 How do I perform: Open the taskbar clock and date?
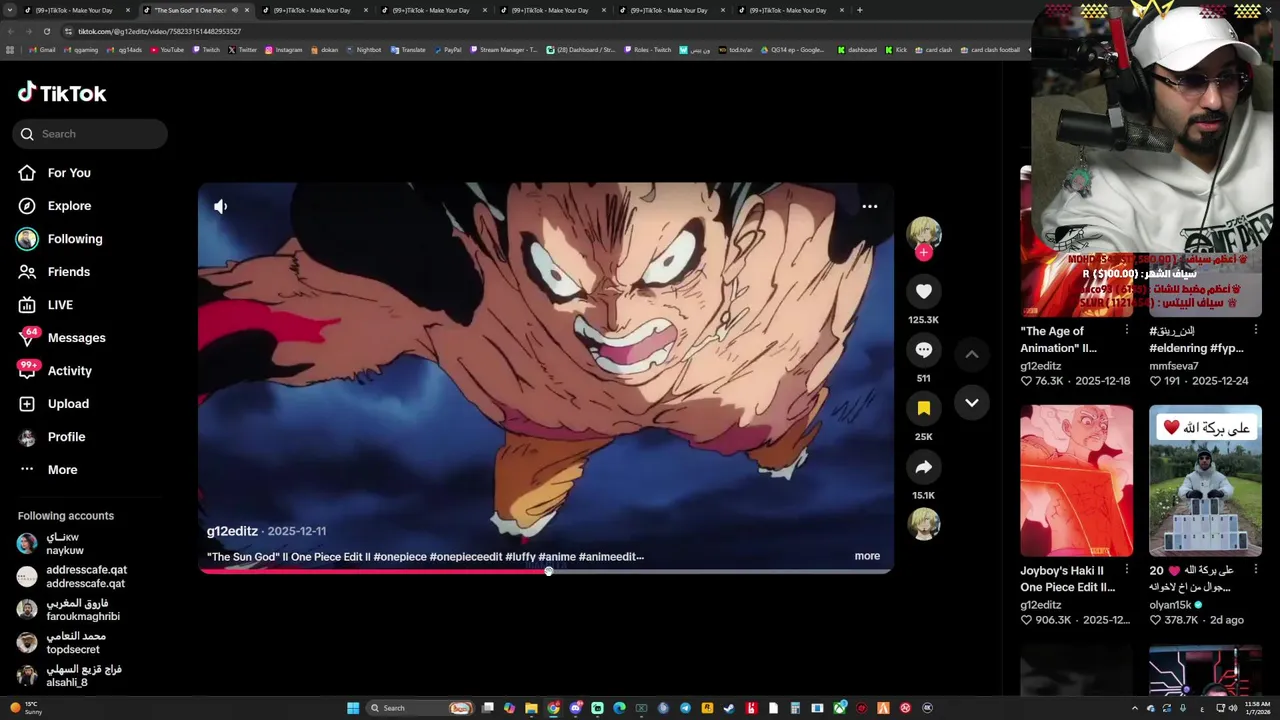coord(1257,708)
